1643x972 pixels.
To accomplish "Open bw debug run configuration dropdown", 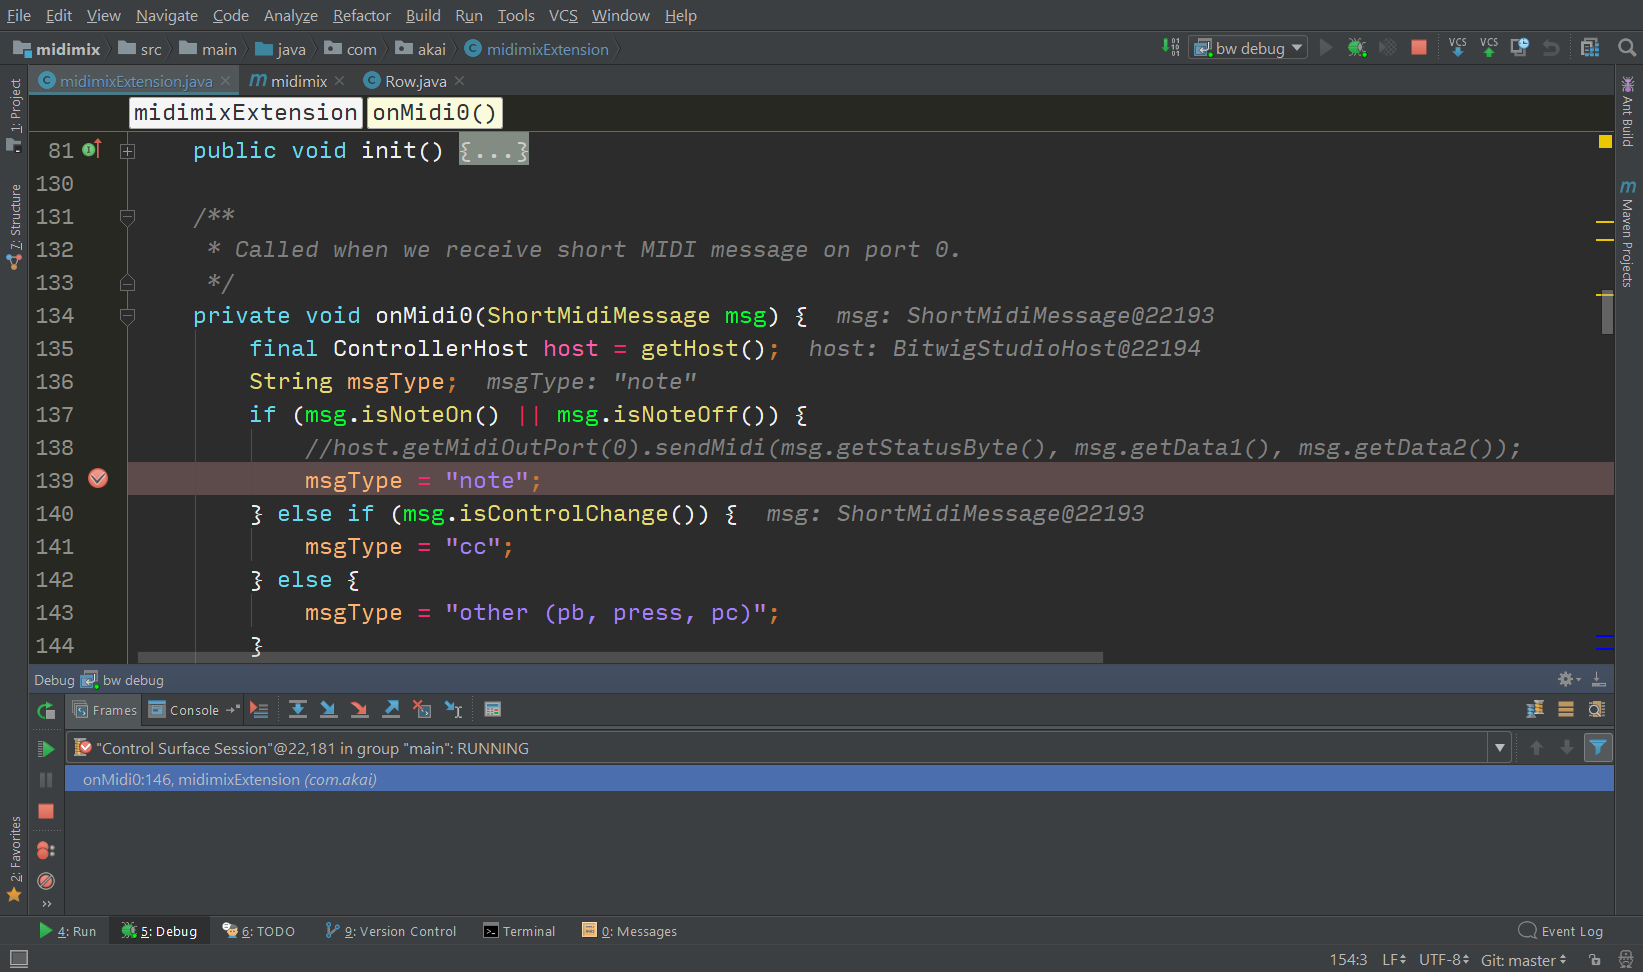I will (x=1249, y=48).
